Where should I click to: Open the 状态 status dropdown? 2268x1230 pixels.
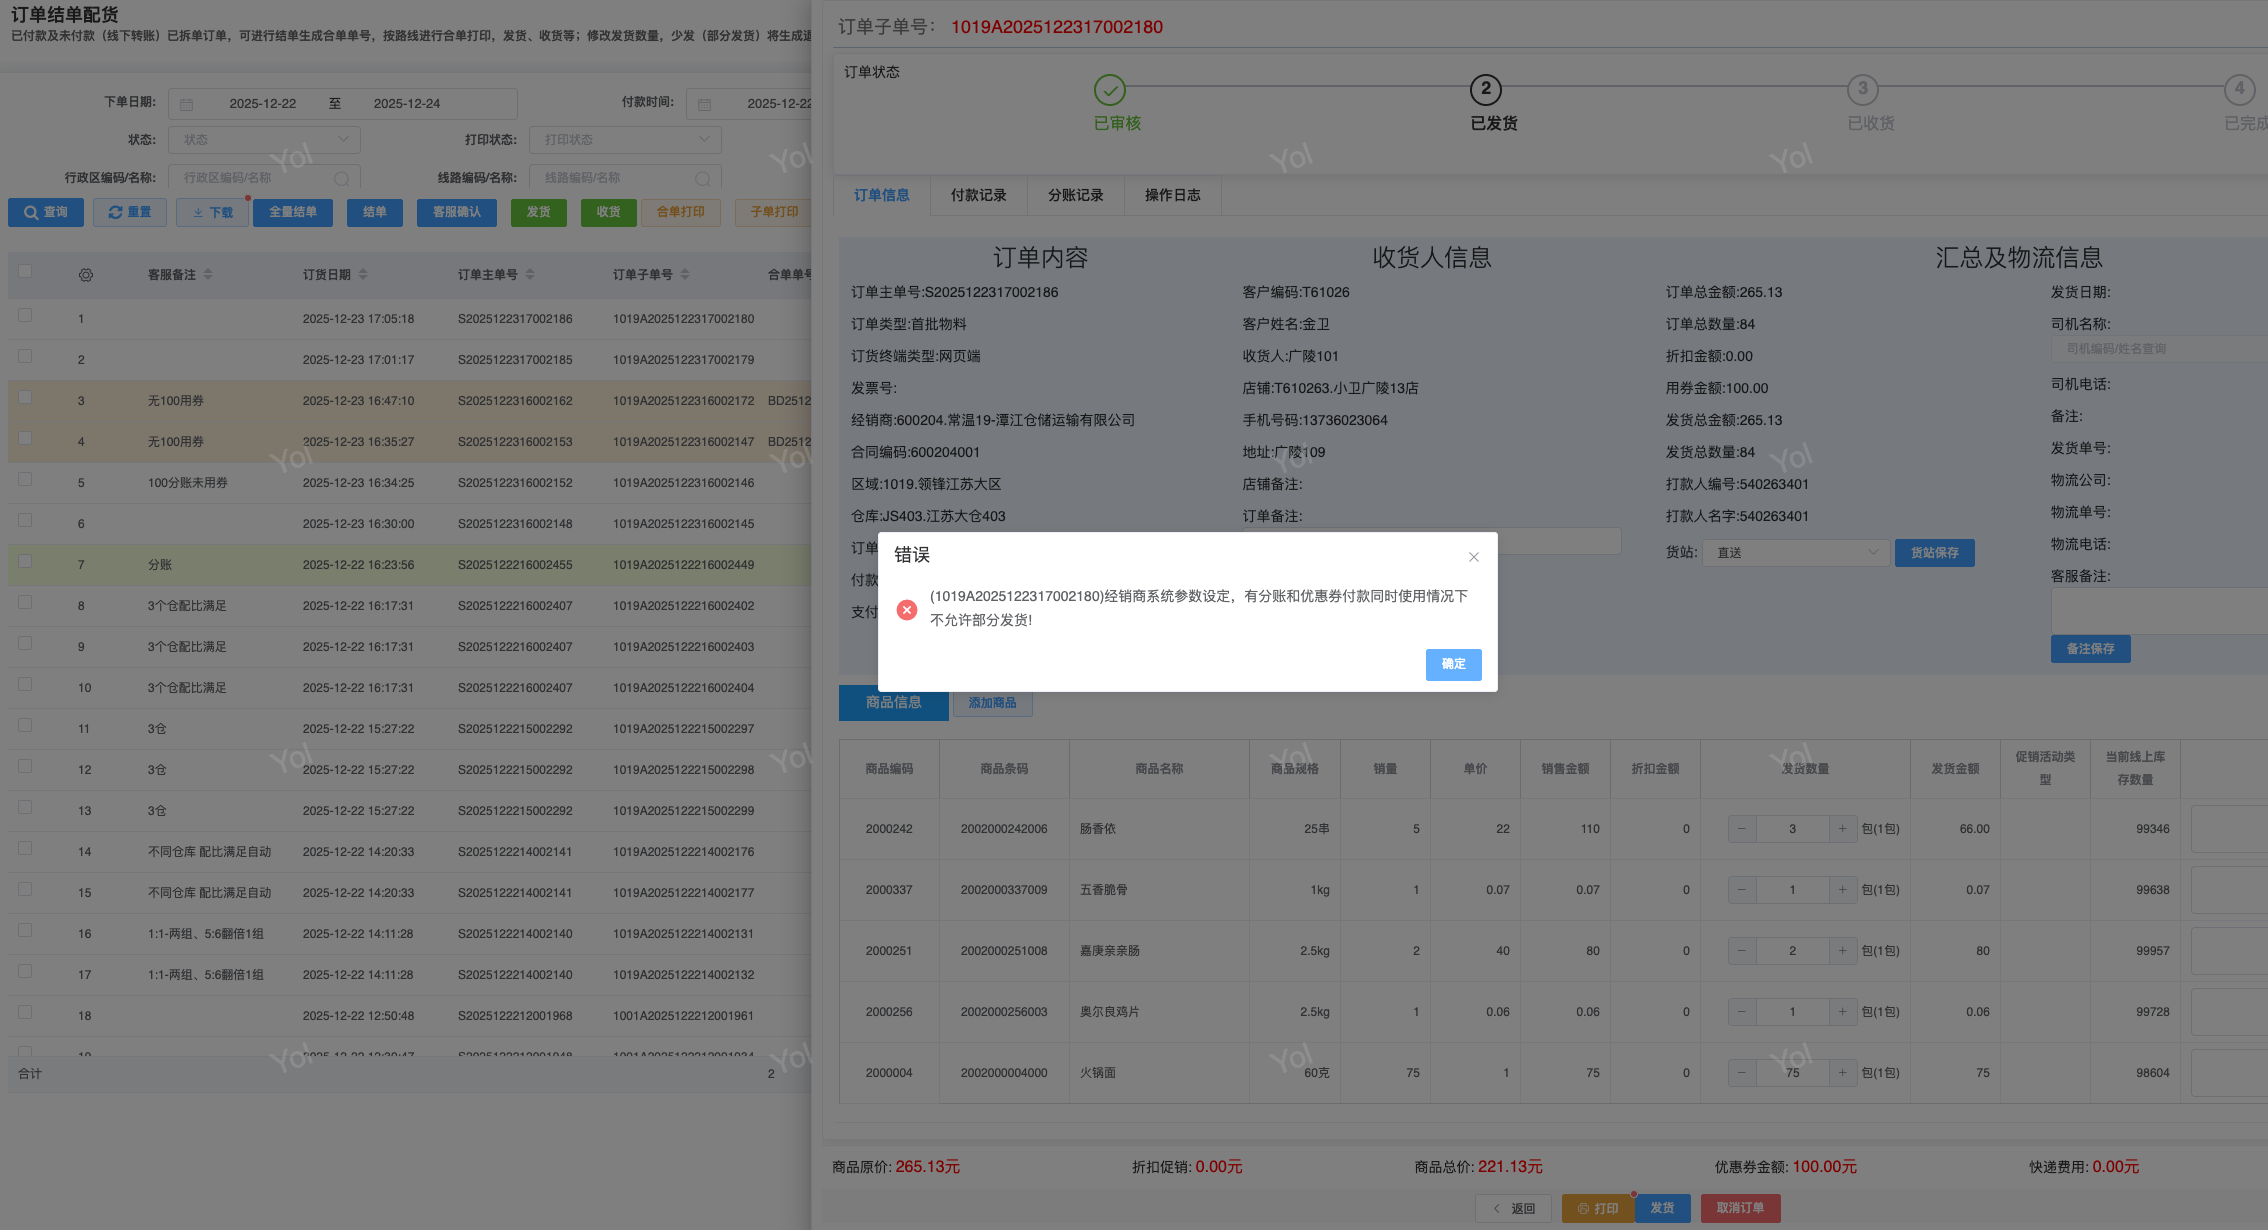pos(264,140)
